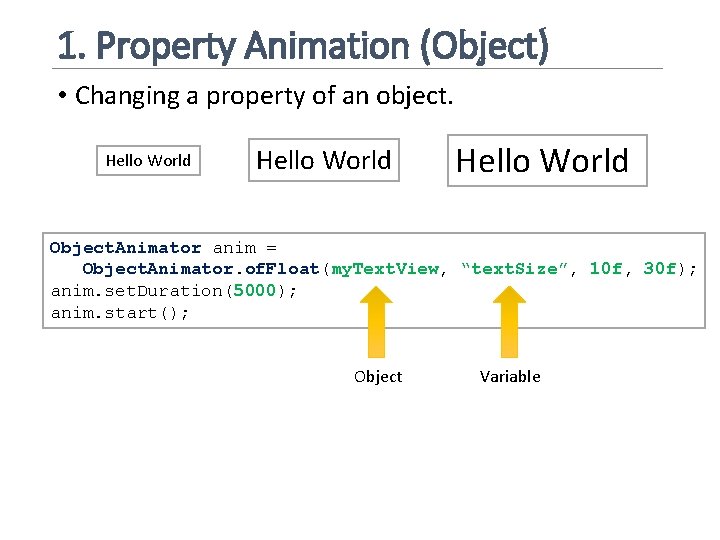Click the 'anim.start();' code line
Image resolution: width=720 pixels, height=540 pixels.
click(x=120, y=313)
